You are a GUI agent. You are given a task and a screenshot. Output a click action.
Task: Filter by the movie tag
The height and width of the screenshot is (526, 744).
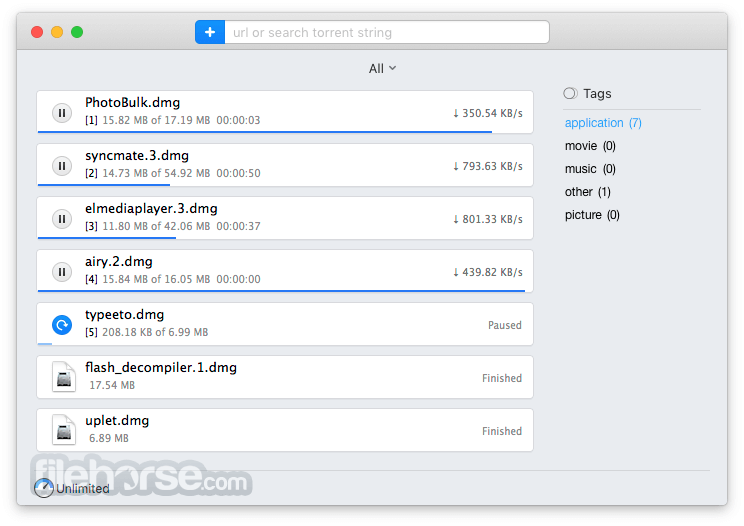[590, 146]
